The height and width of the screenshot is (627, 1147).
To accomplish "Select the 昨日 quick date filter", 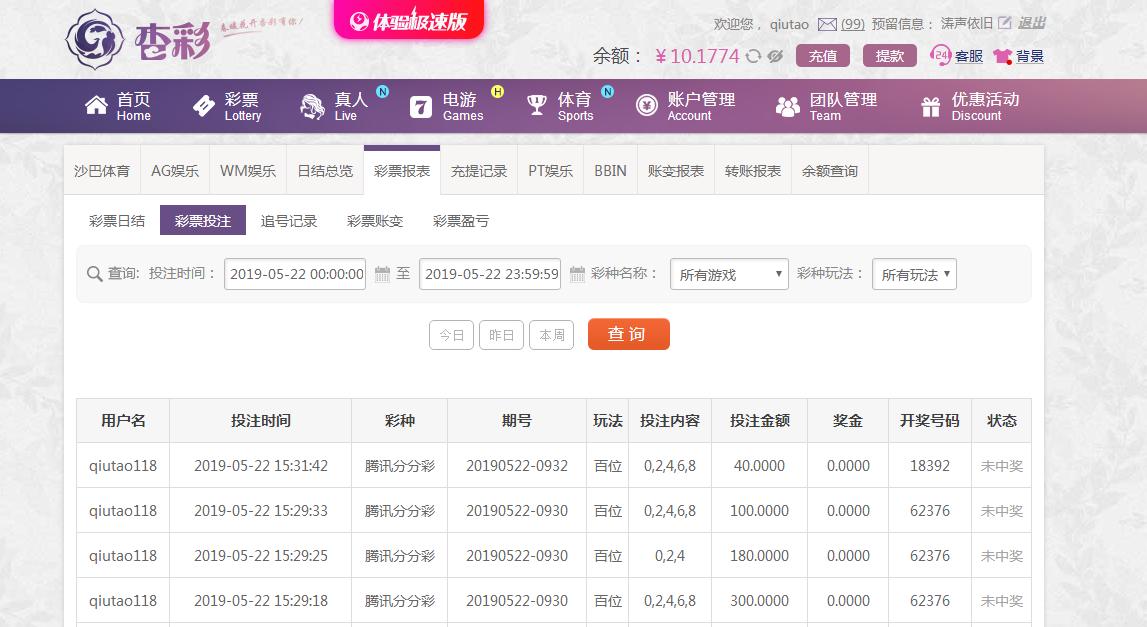I will pos(501,335).
